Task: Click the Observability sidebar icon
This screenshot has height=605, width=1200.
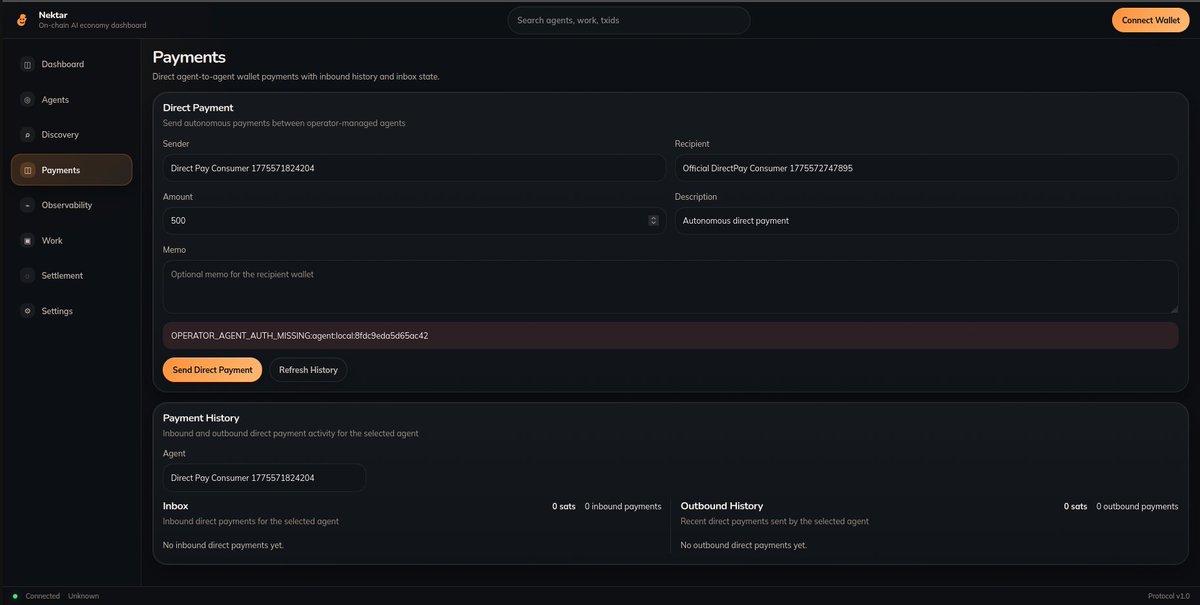Action: (28, 206)
